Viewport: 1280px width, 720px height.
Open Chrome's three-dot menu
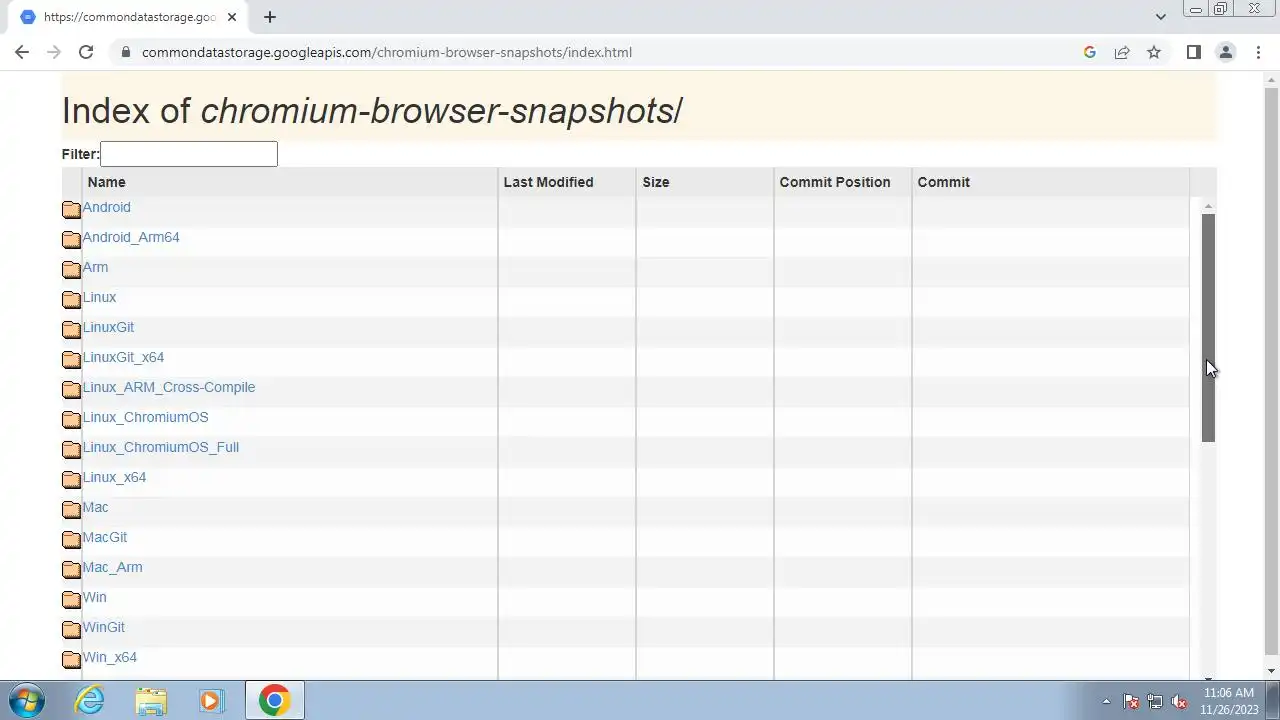pos(1258,52)
